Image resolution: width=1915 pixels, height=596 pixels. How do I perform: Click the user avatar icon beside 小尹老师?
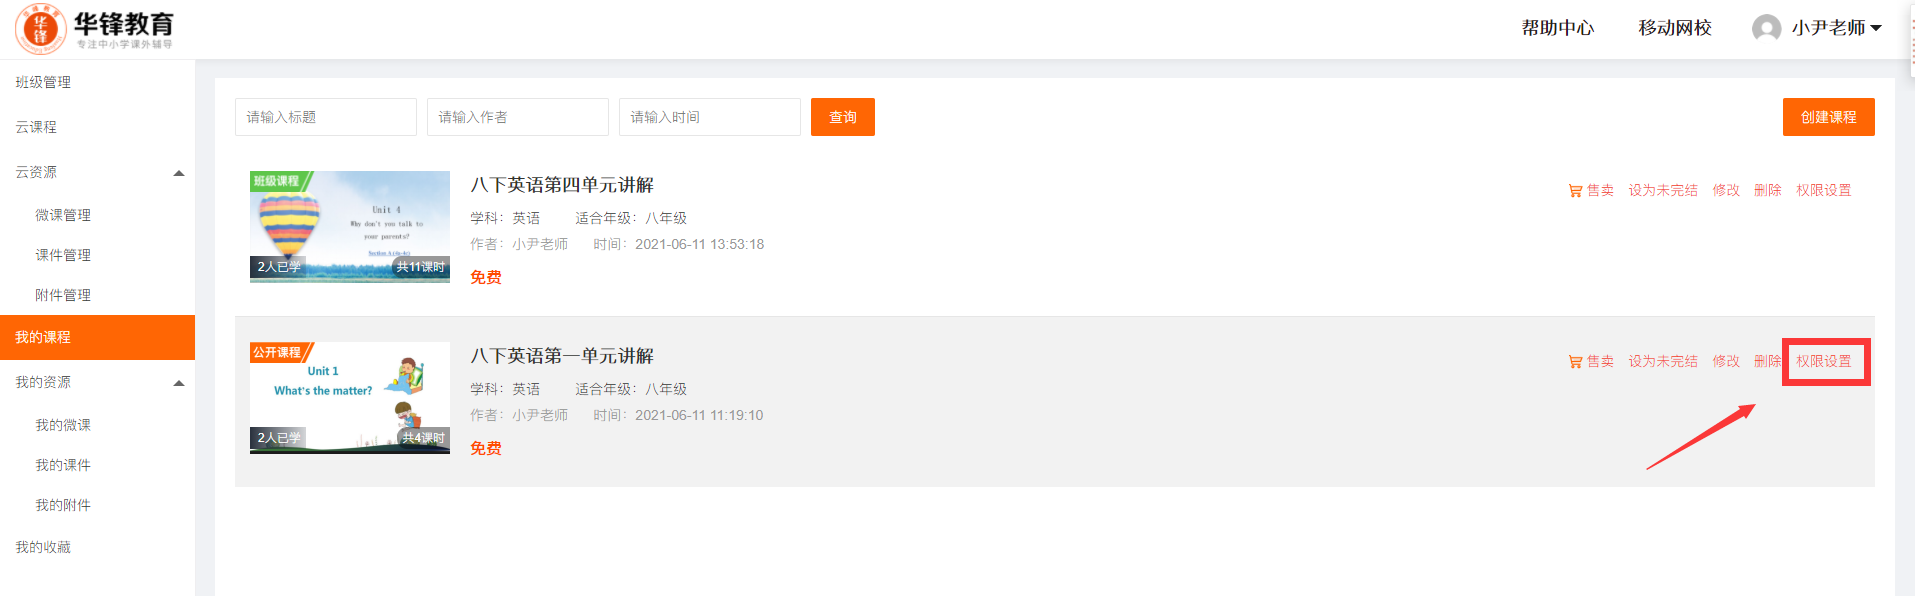[1766, 28]
